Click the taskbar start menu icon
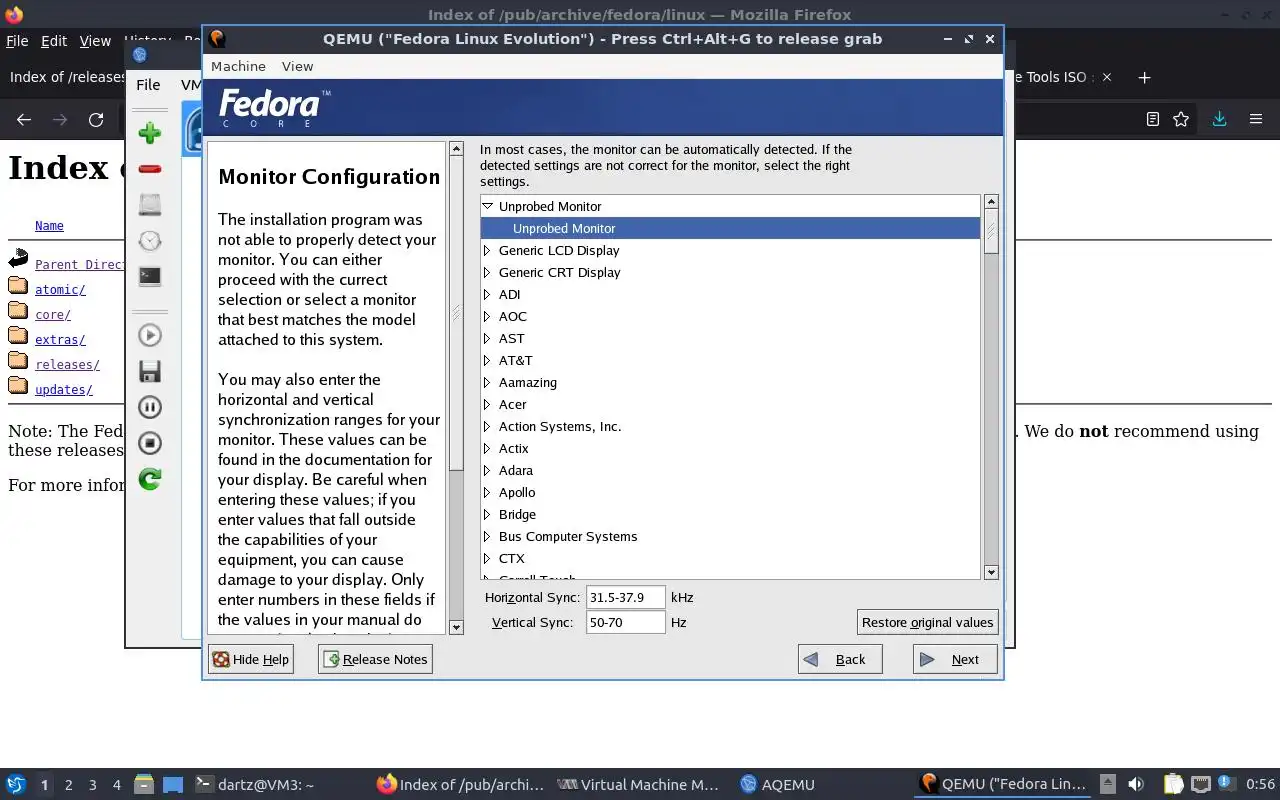Image resolution: width=1280 pixels, height=800 pixels. pos(16,784)
